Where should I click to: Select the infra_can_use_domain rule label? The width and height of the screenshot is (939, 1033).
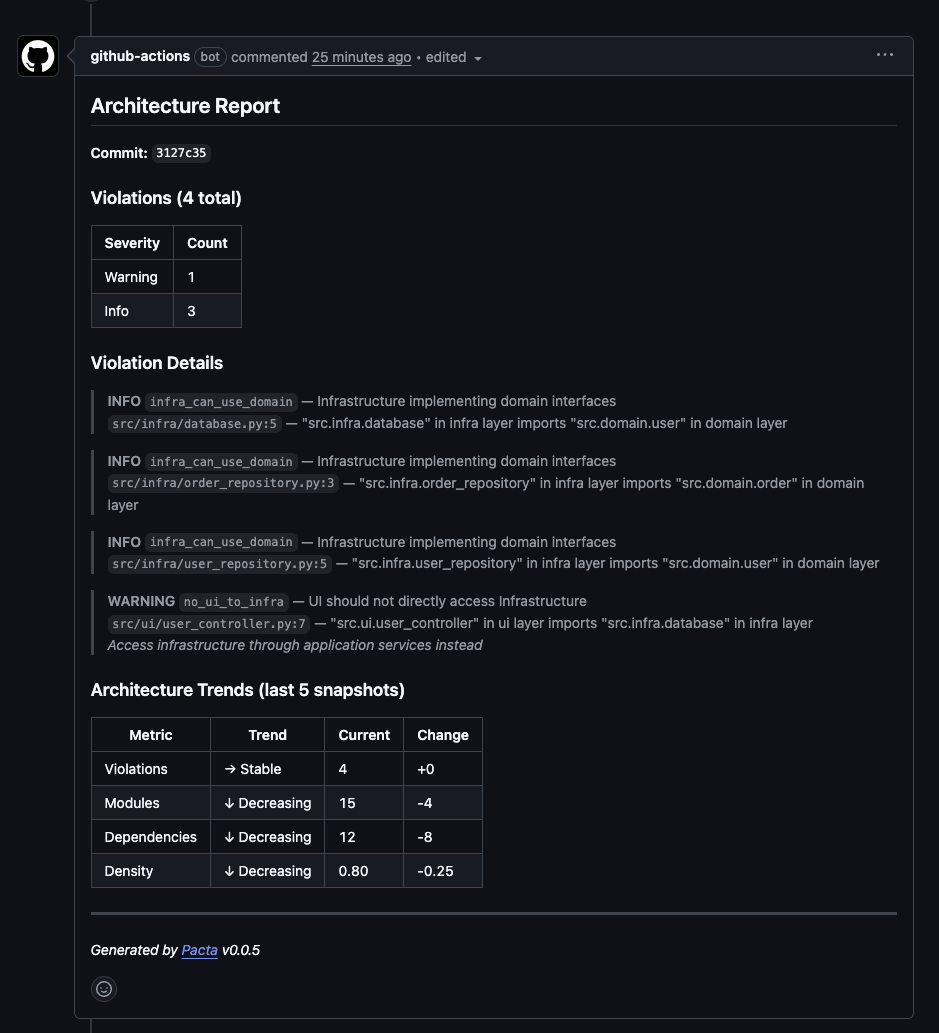tap(221, 401)
